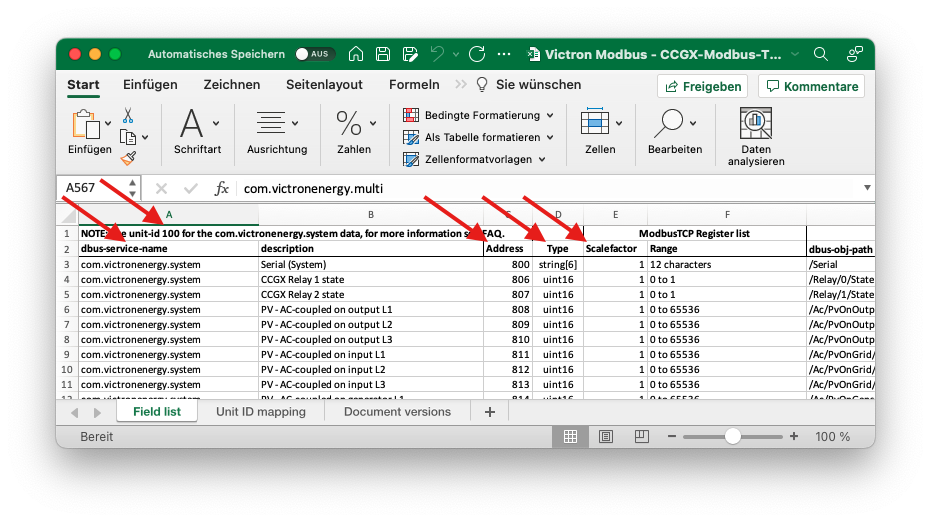Click the cancel X in formula bar
Image resolution: width=931 pixels, height=522 pixels.
tap(161, 189)
